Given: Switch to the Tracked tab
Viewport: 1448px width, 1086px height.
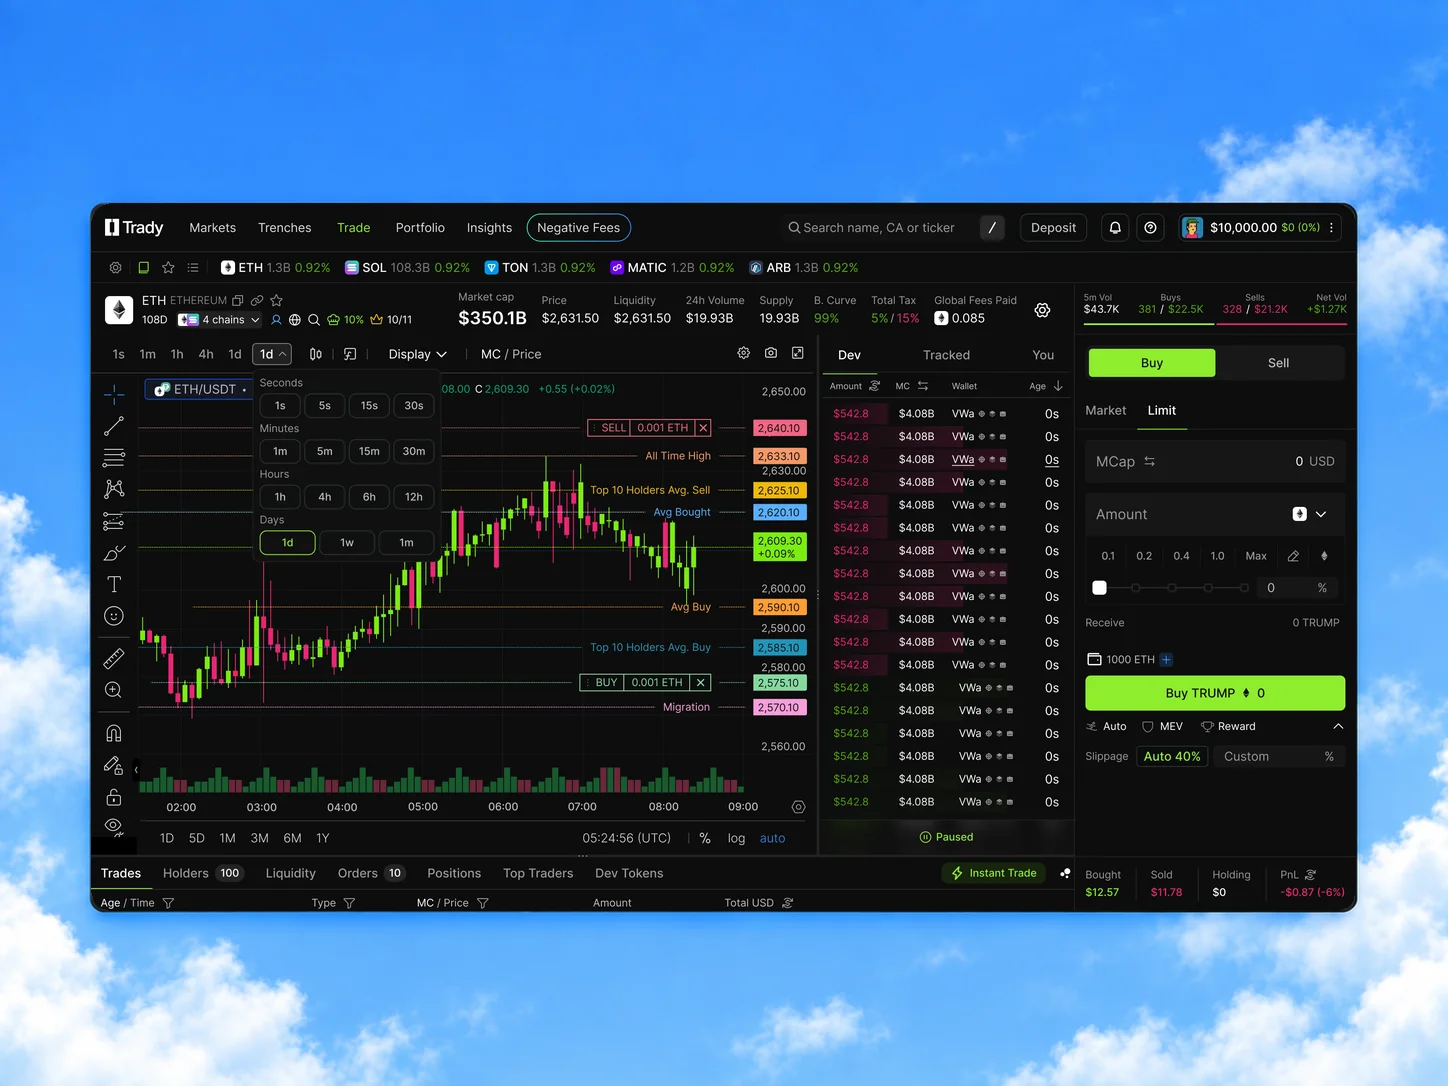Looking at the screenshot, I should 946,355.
